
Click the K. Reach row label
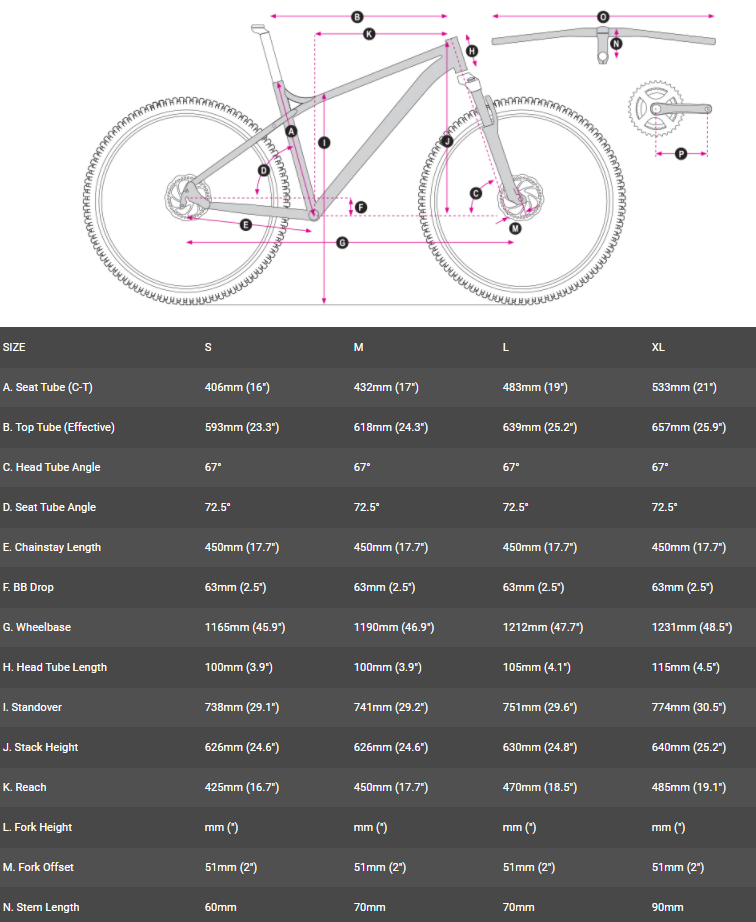pyautogui.click(x=25, y=787)
